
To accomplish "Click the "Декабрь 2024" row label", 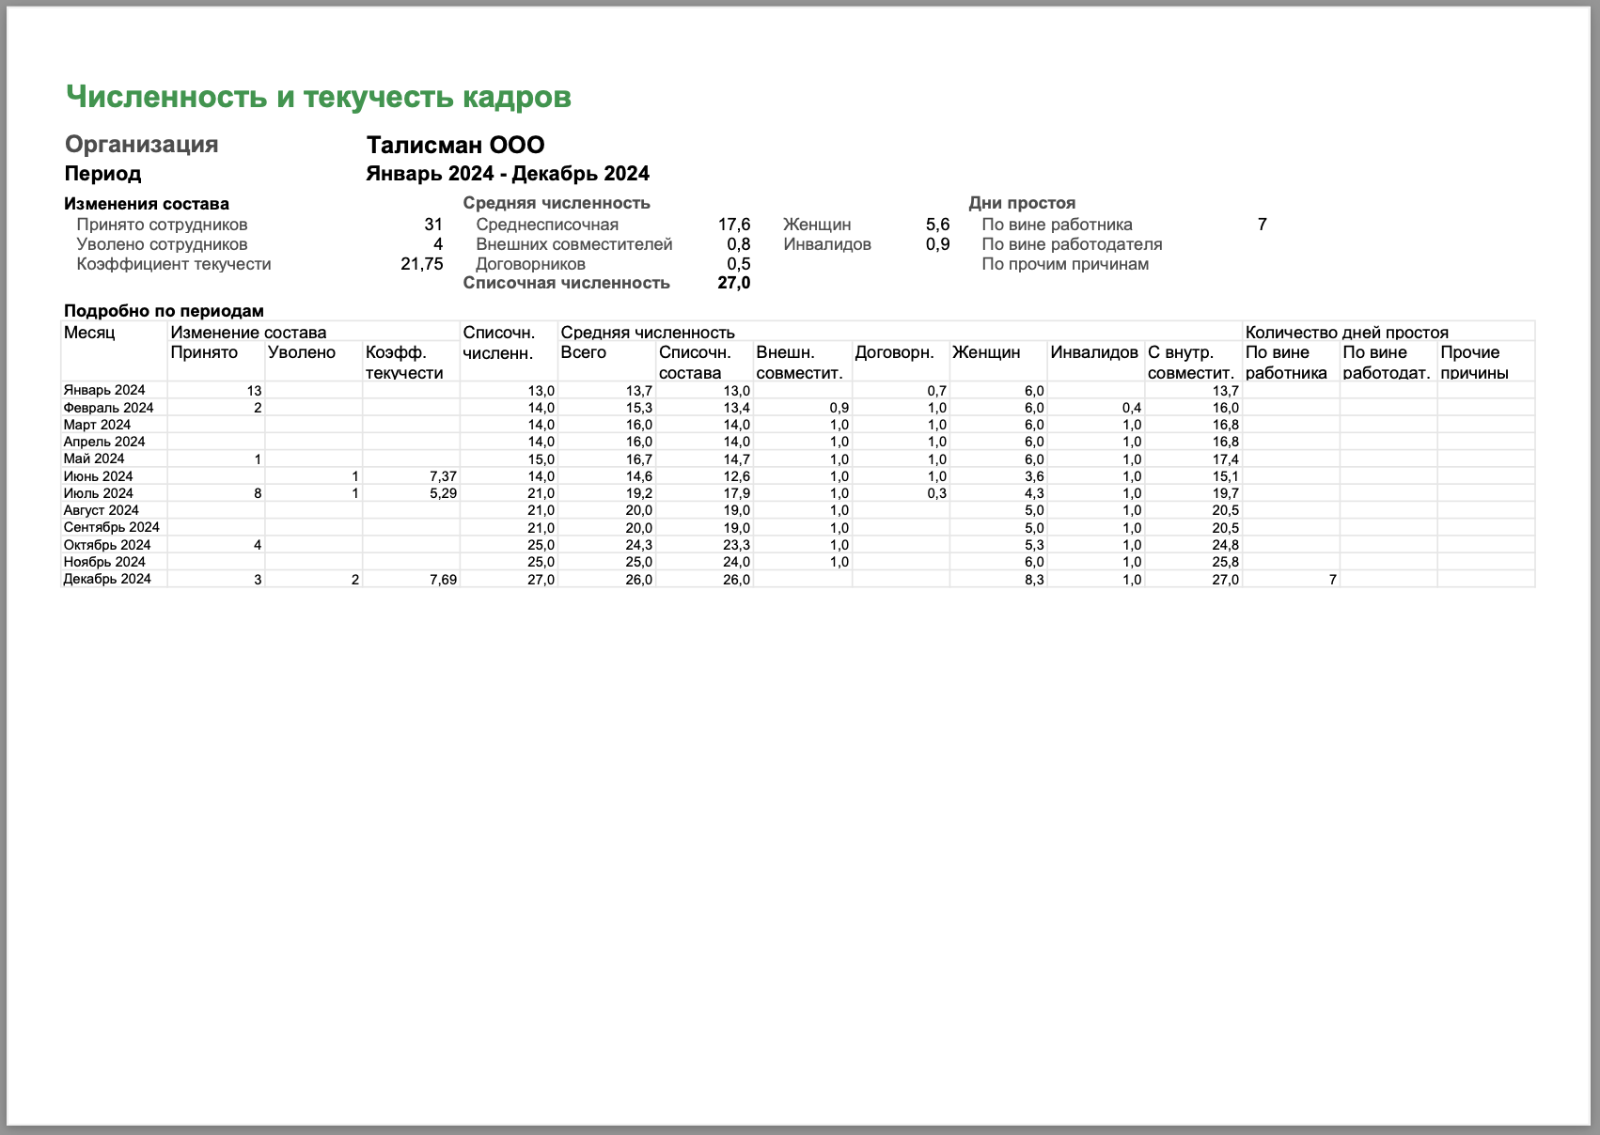I will 107,579.
